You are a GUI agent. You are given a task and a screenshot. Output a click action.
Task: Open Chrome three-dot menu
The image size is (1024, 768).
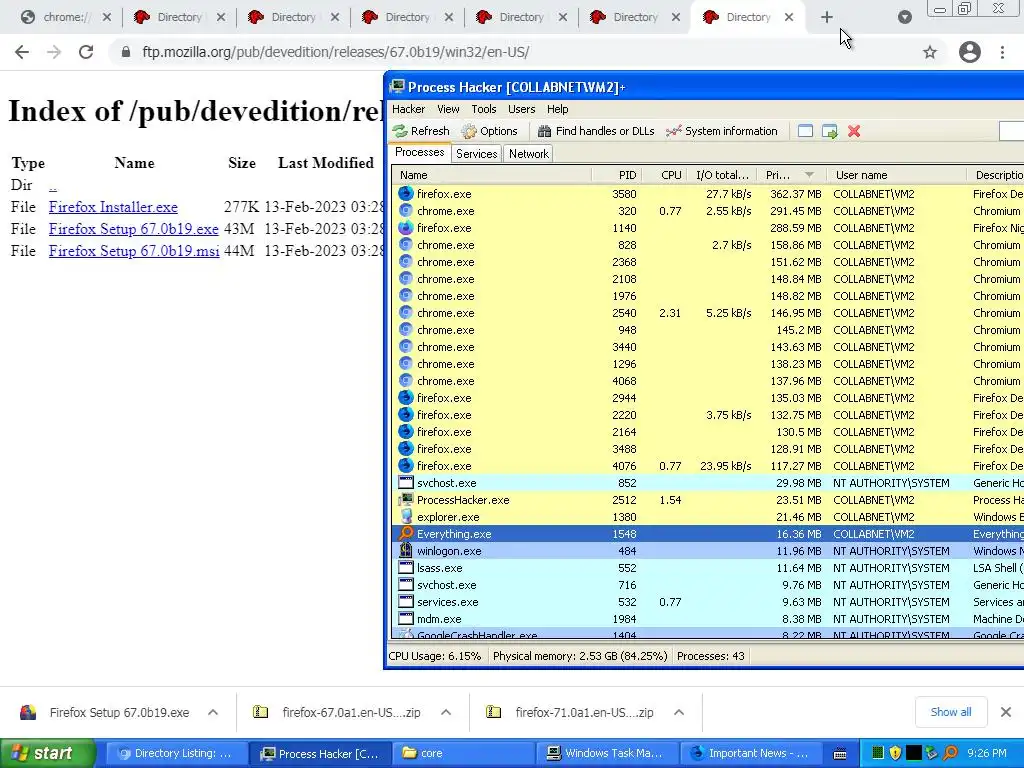point(1002,52)
